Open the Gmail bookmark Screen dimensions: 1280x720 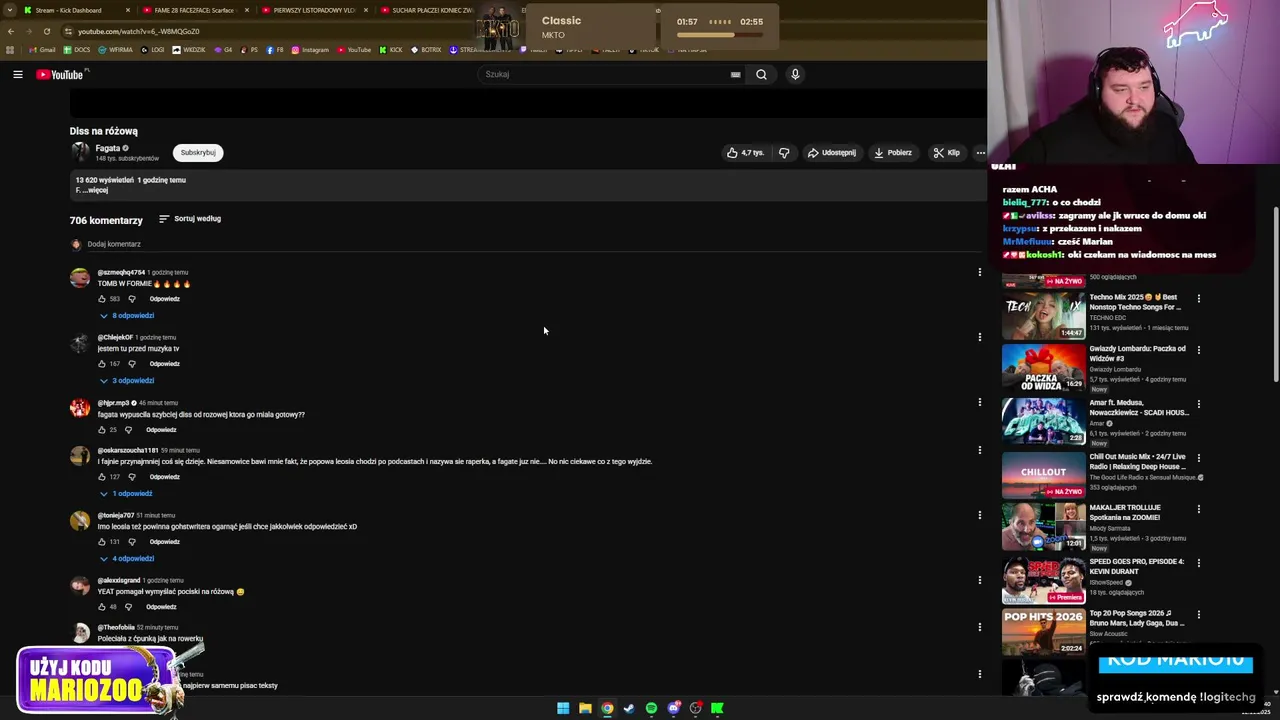[42, 50]
